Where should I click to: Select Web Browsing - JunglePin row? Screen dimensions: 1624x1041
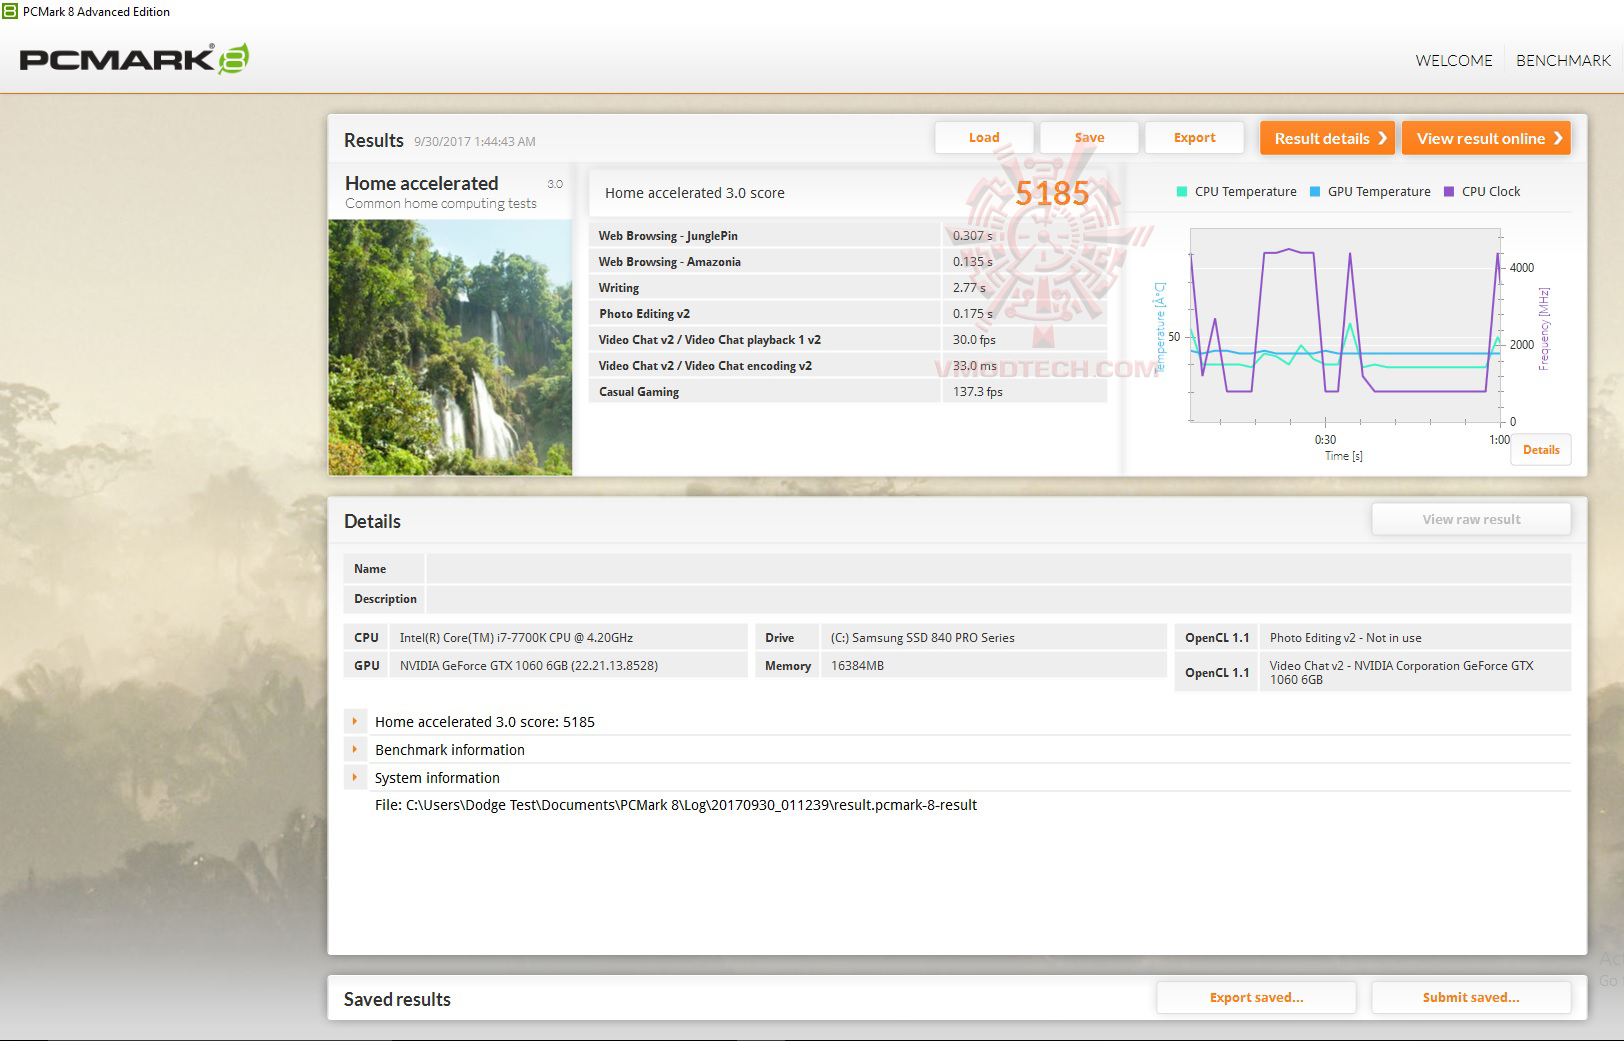(848, 236)
